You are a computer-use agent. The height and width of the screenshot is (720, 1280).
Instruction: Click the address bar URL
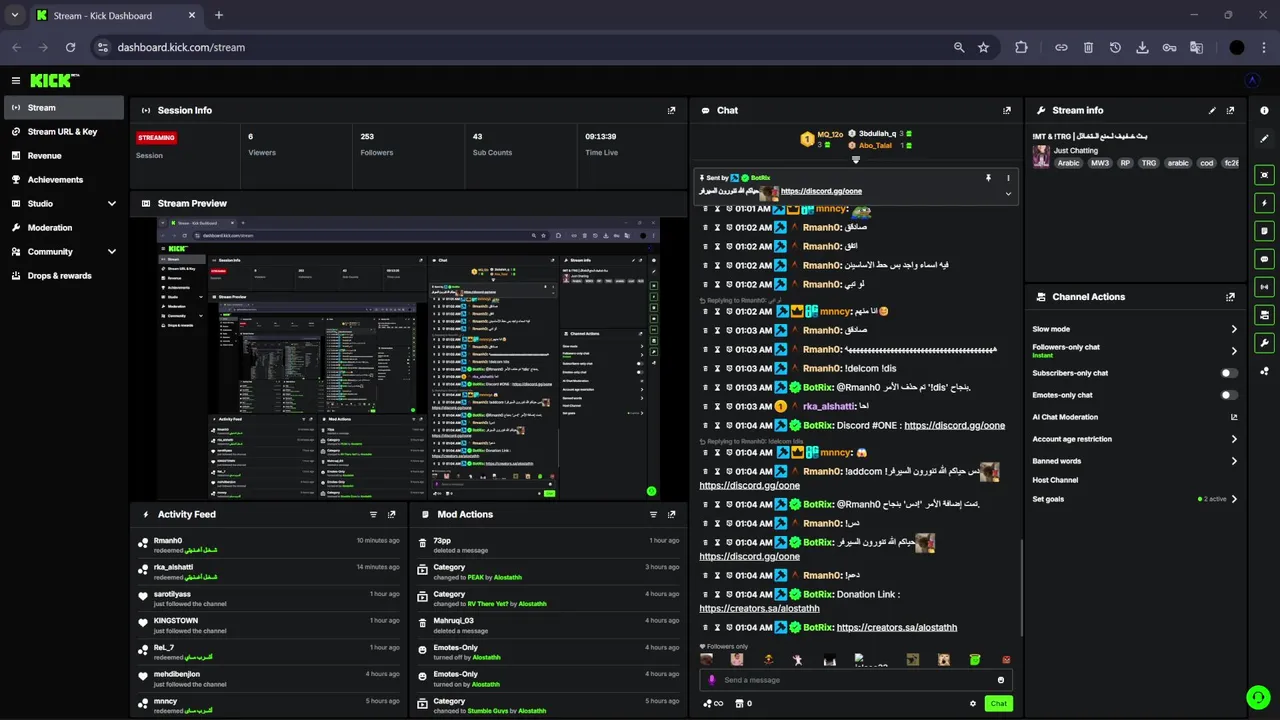pyautogui.click(x=181, y=47)
